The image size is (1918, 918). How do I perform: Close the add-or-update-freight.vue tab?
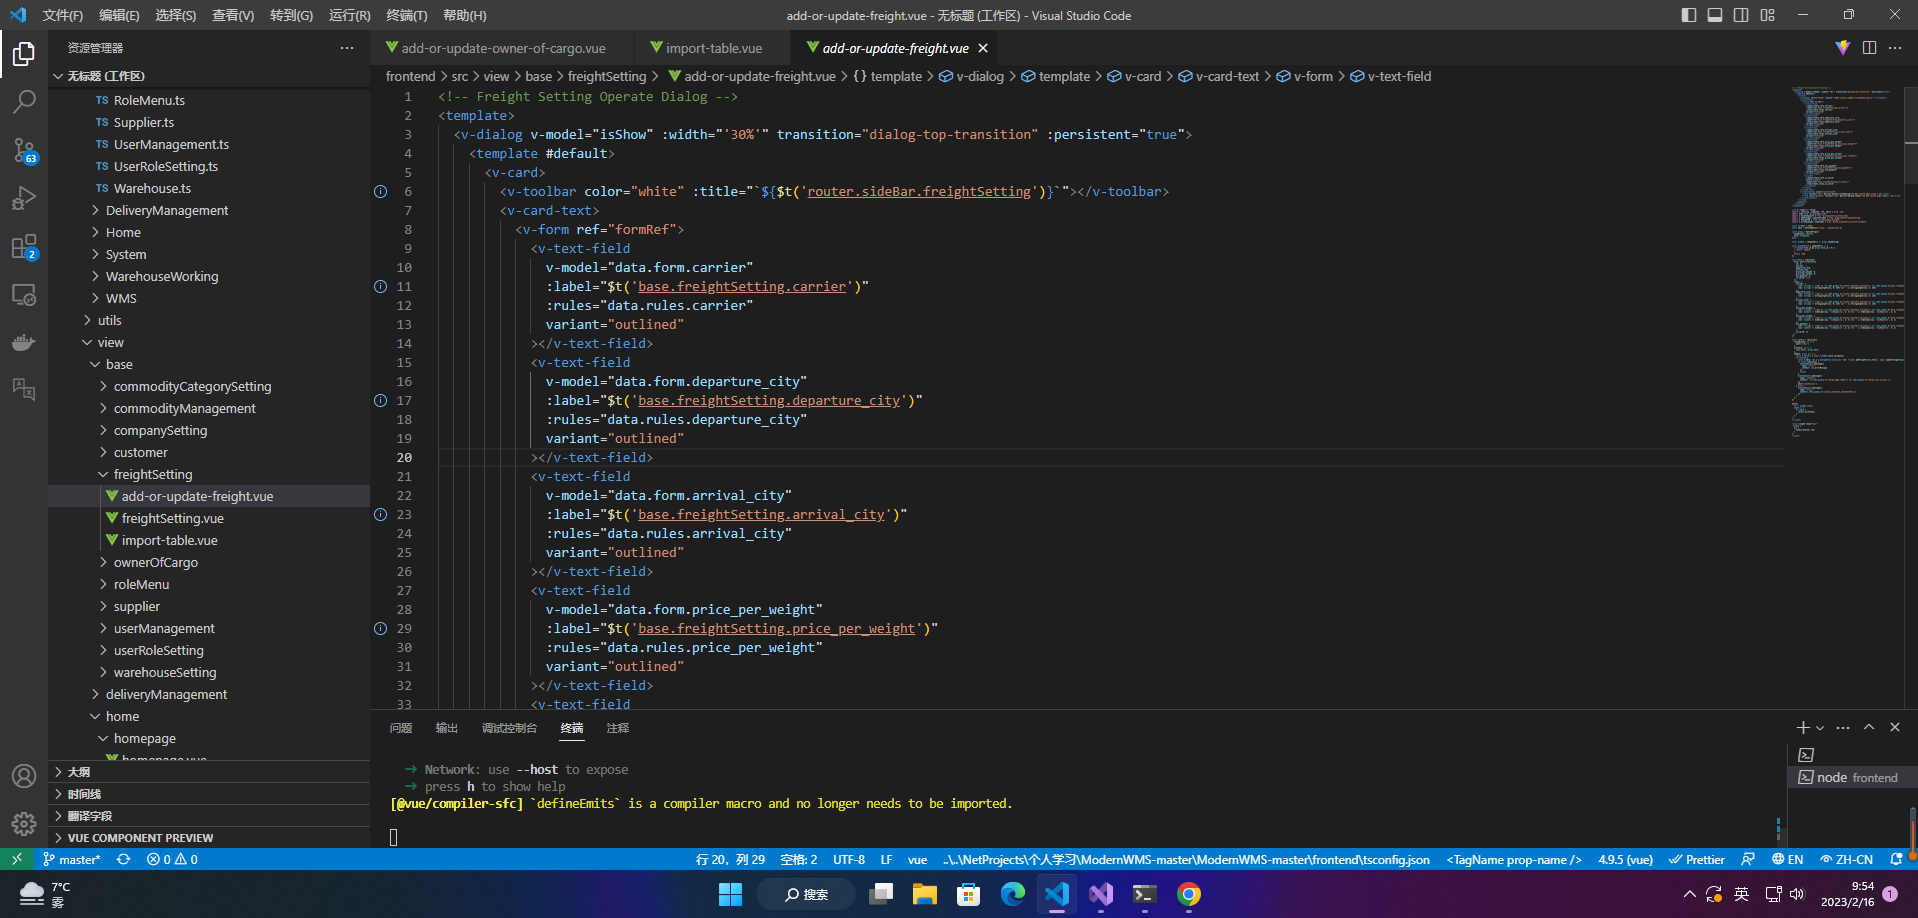point(983,48)
